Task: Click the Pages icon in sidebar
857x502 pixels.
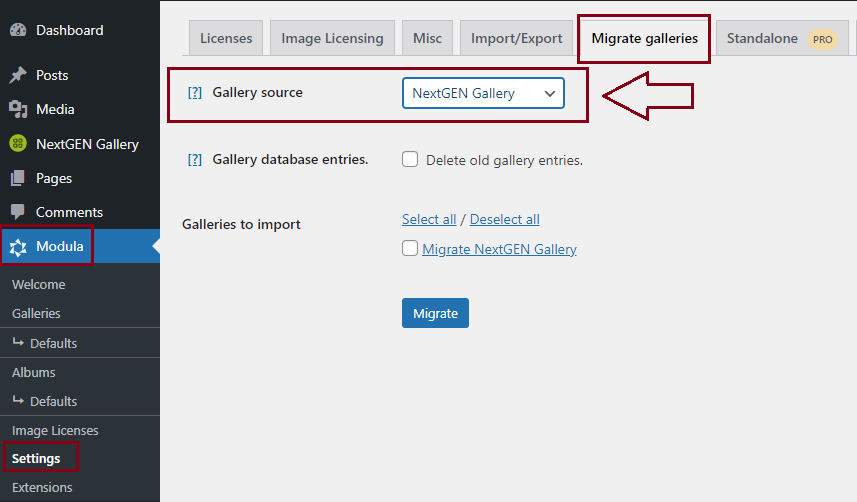Action: (18, 178)
